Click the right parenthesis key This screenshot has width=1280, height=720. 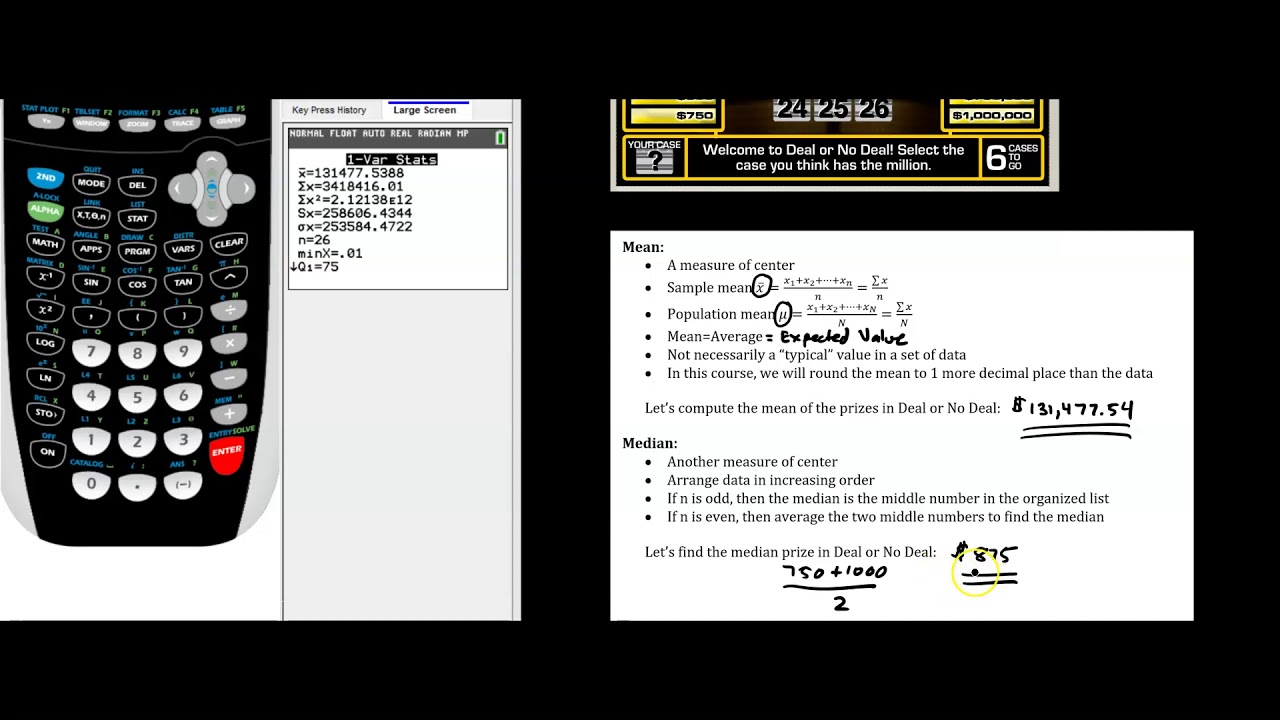point(183,315)
